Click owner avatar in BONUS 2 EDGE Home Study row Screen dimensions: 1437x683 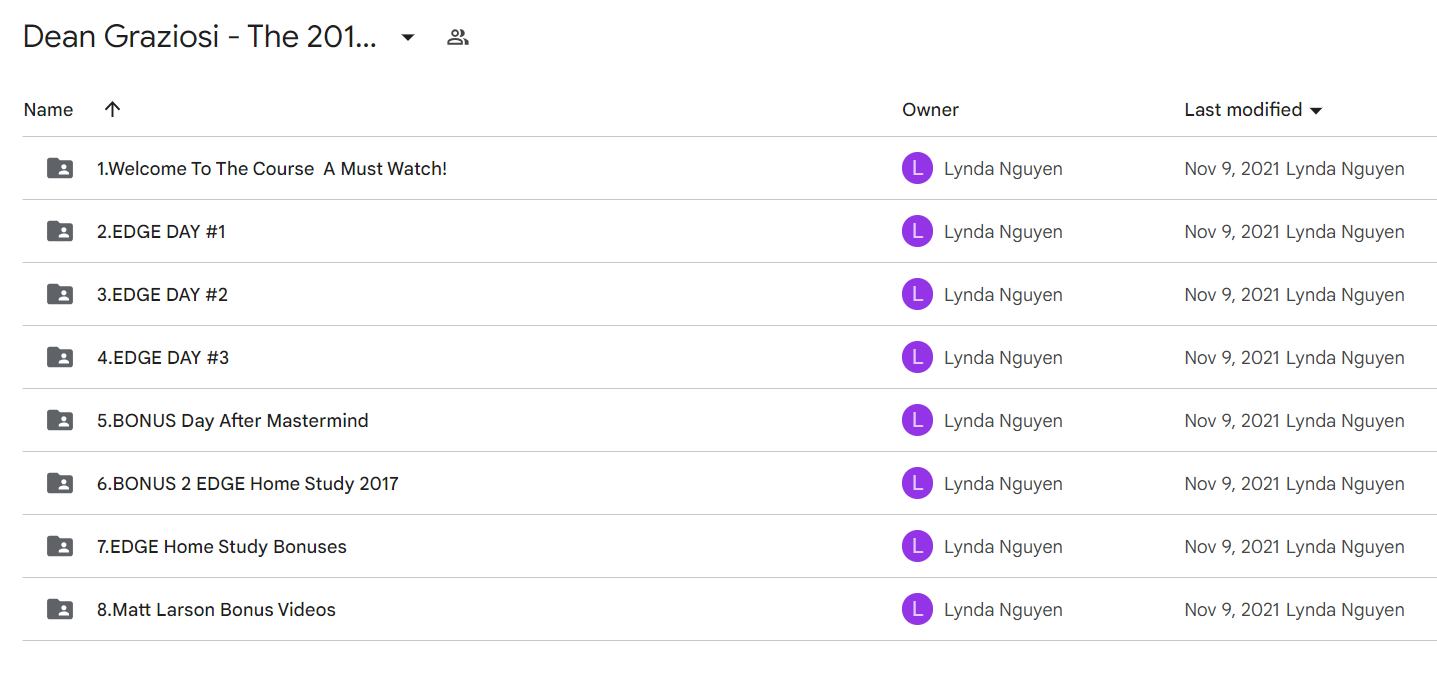(917, 483)
